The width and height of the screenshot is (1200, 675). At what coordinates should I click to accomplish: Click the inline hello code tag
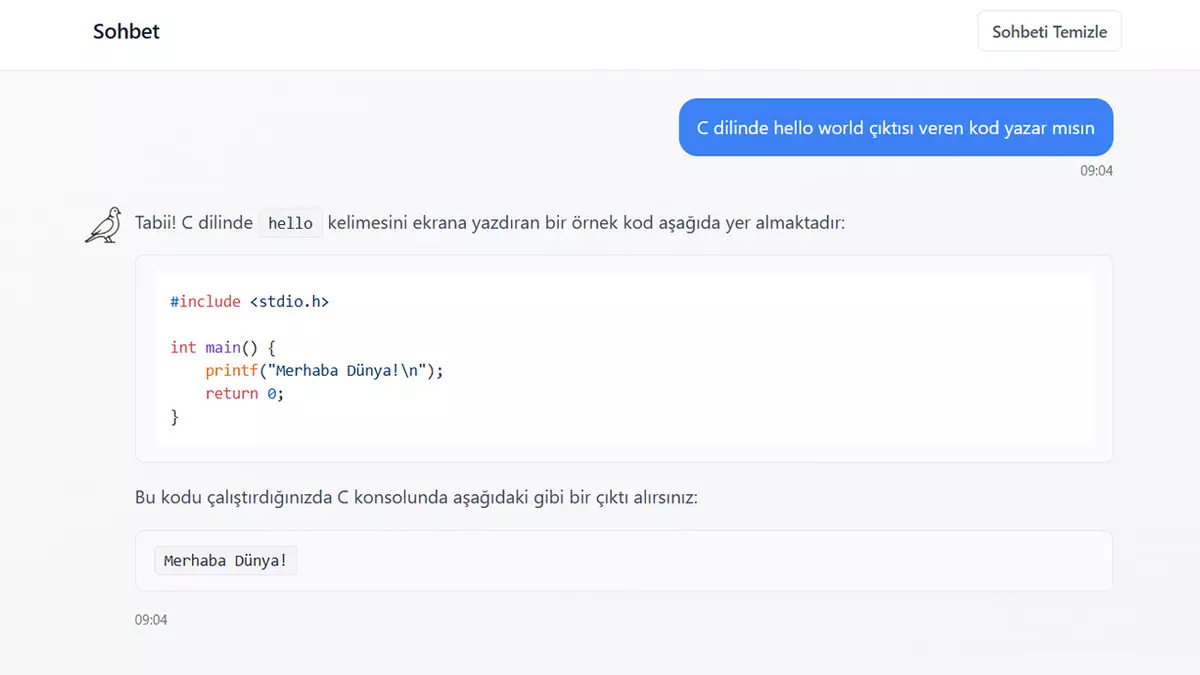tap(290, 223)
